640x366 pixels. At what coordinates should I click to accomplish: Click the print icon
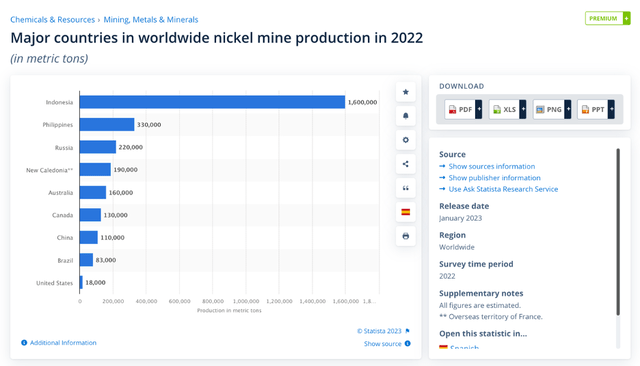pos(405,236)
